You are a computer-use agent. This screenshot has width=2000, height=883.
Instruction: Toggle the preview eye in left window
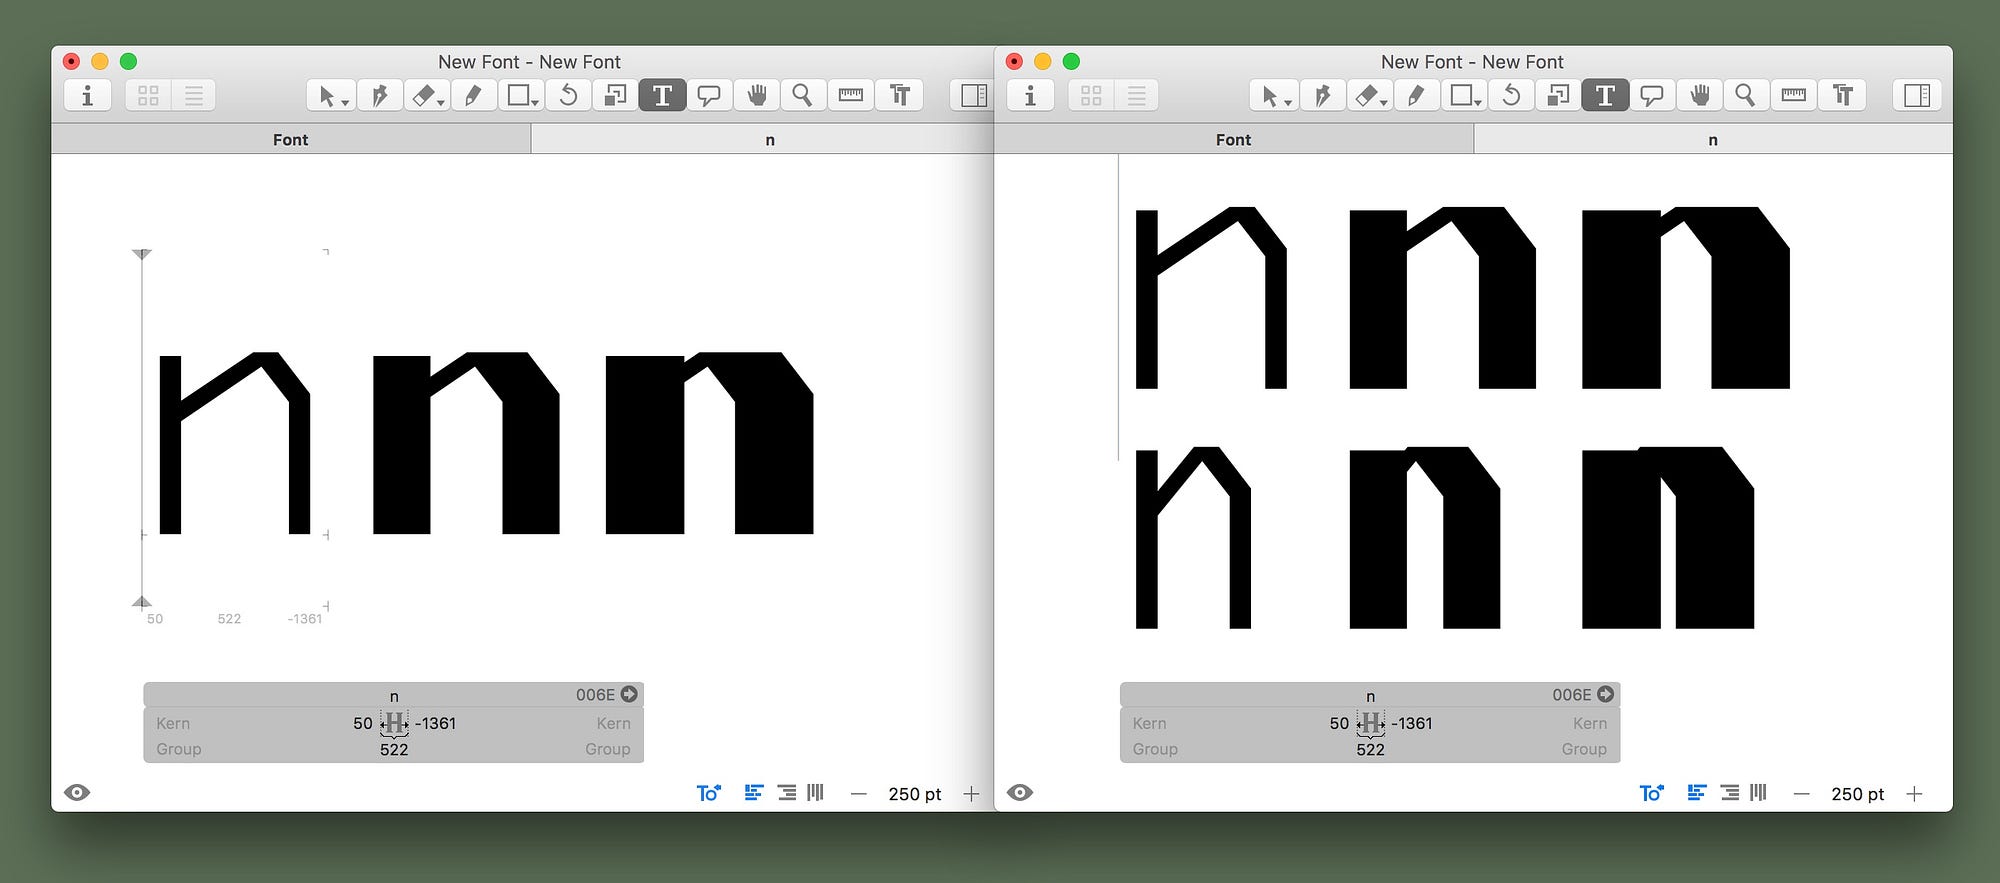pos(77,793)
